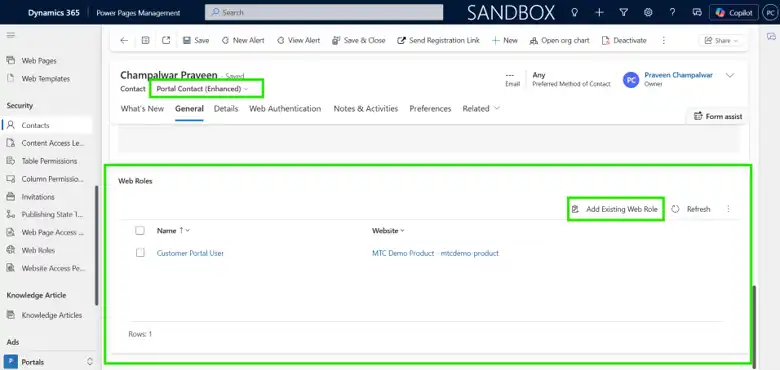The image size is (780, 370).
Task: Save the contact record
Action: (196, 40)
